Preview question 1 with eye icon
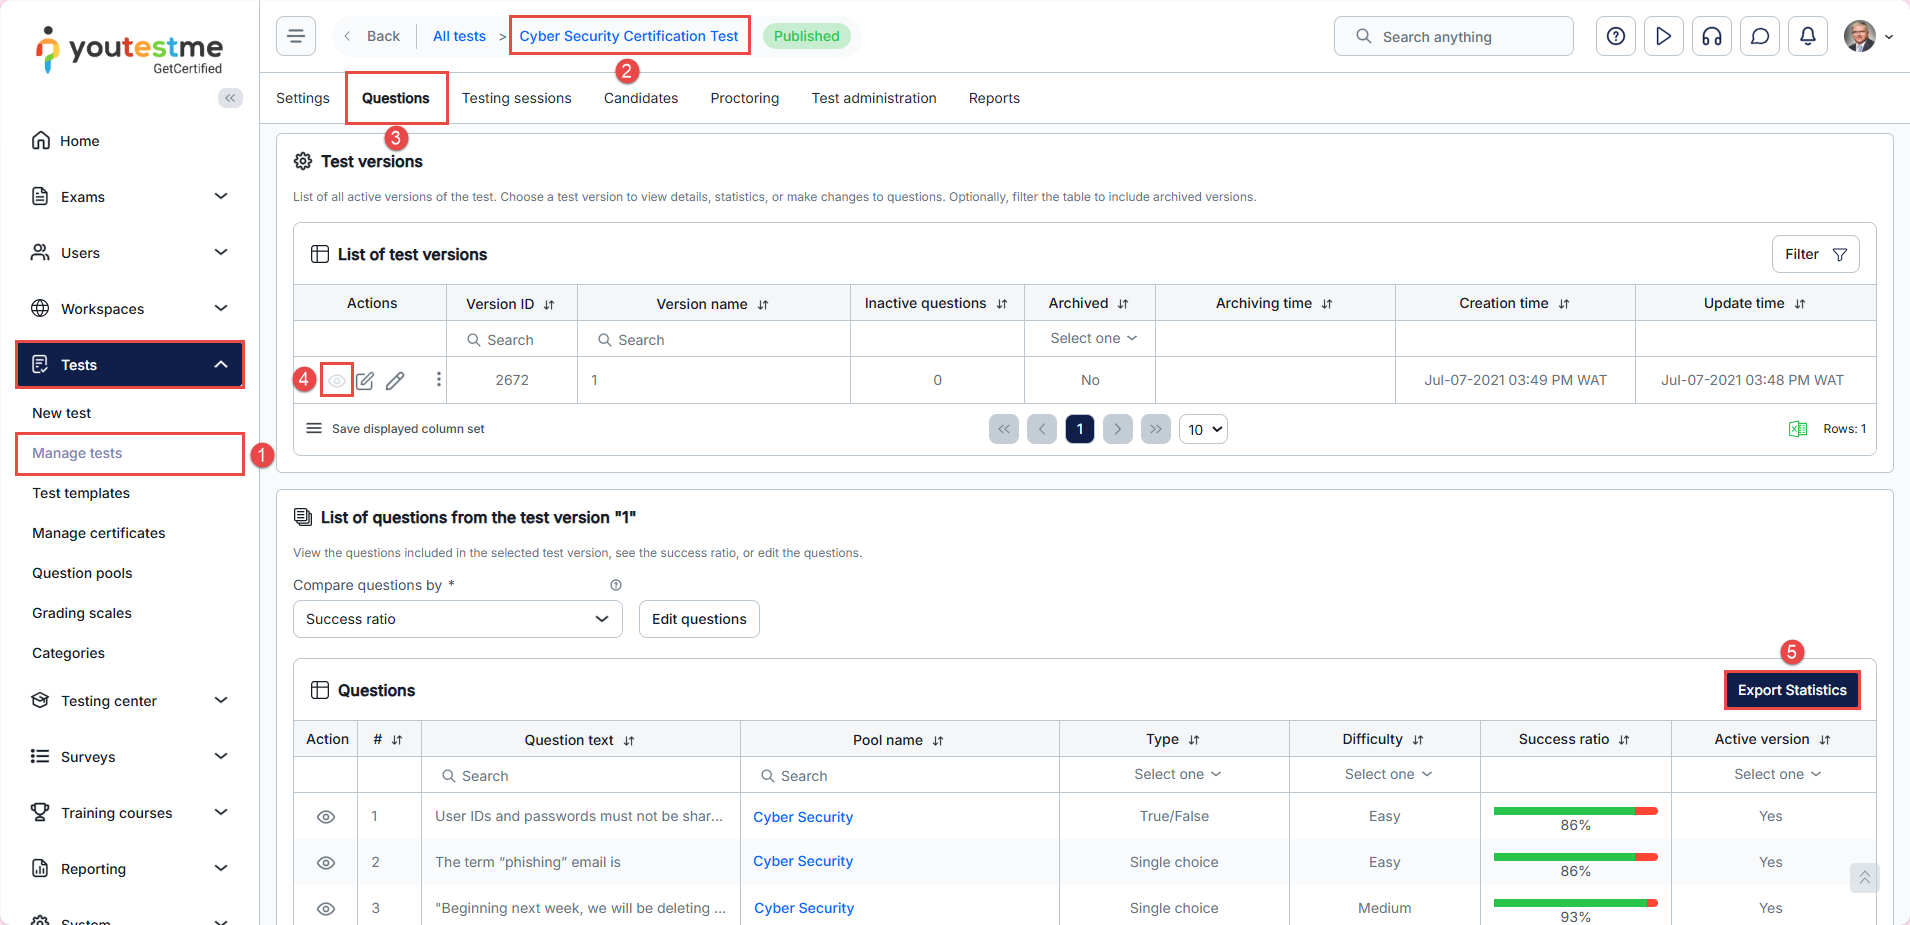1910x925 pixels. pos(326,817)
